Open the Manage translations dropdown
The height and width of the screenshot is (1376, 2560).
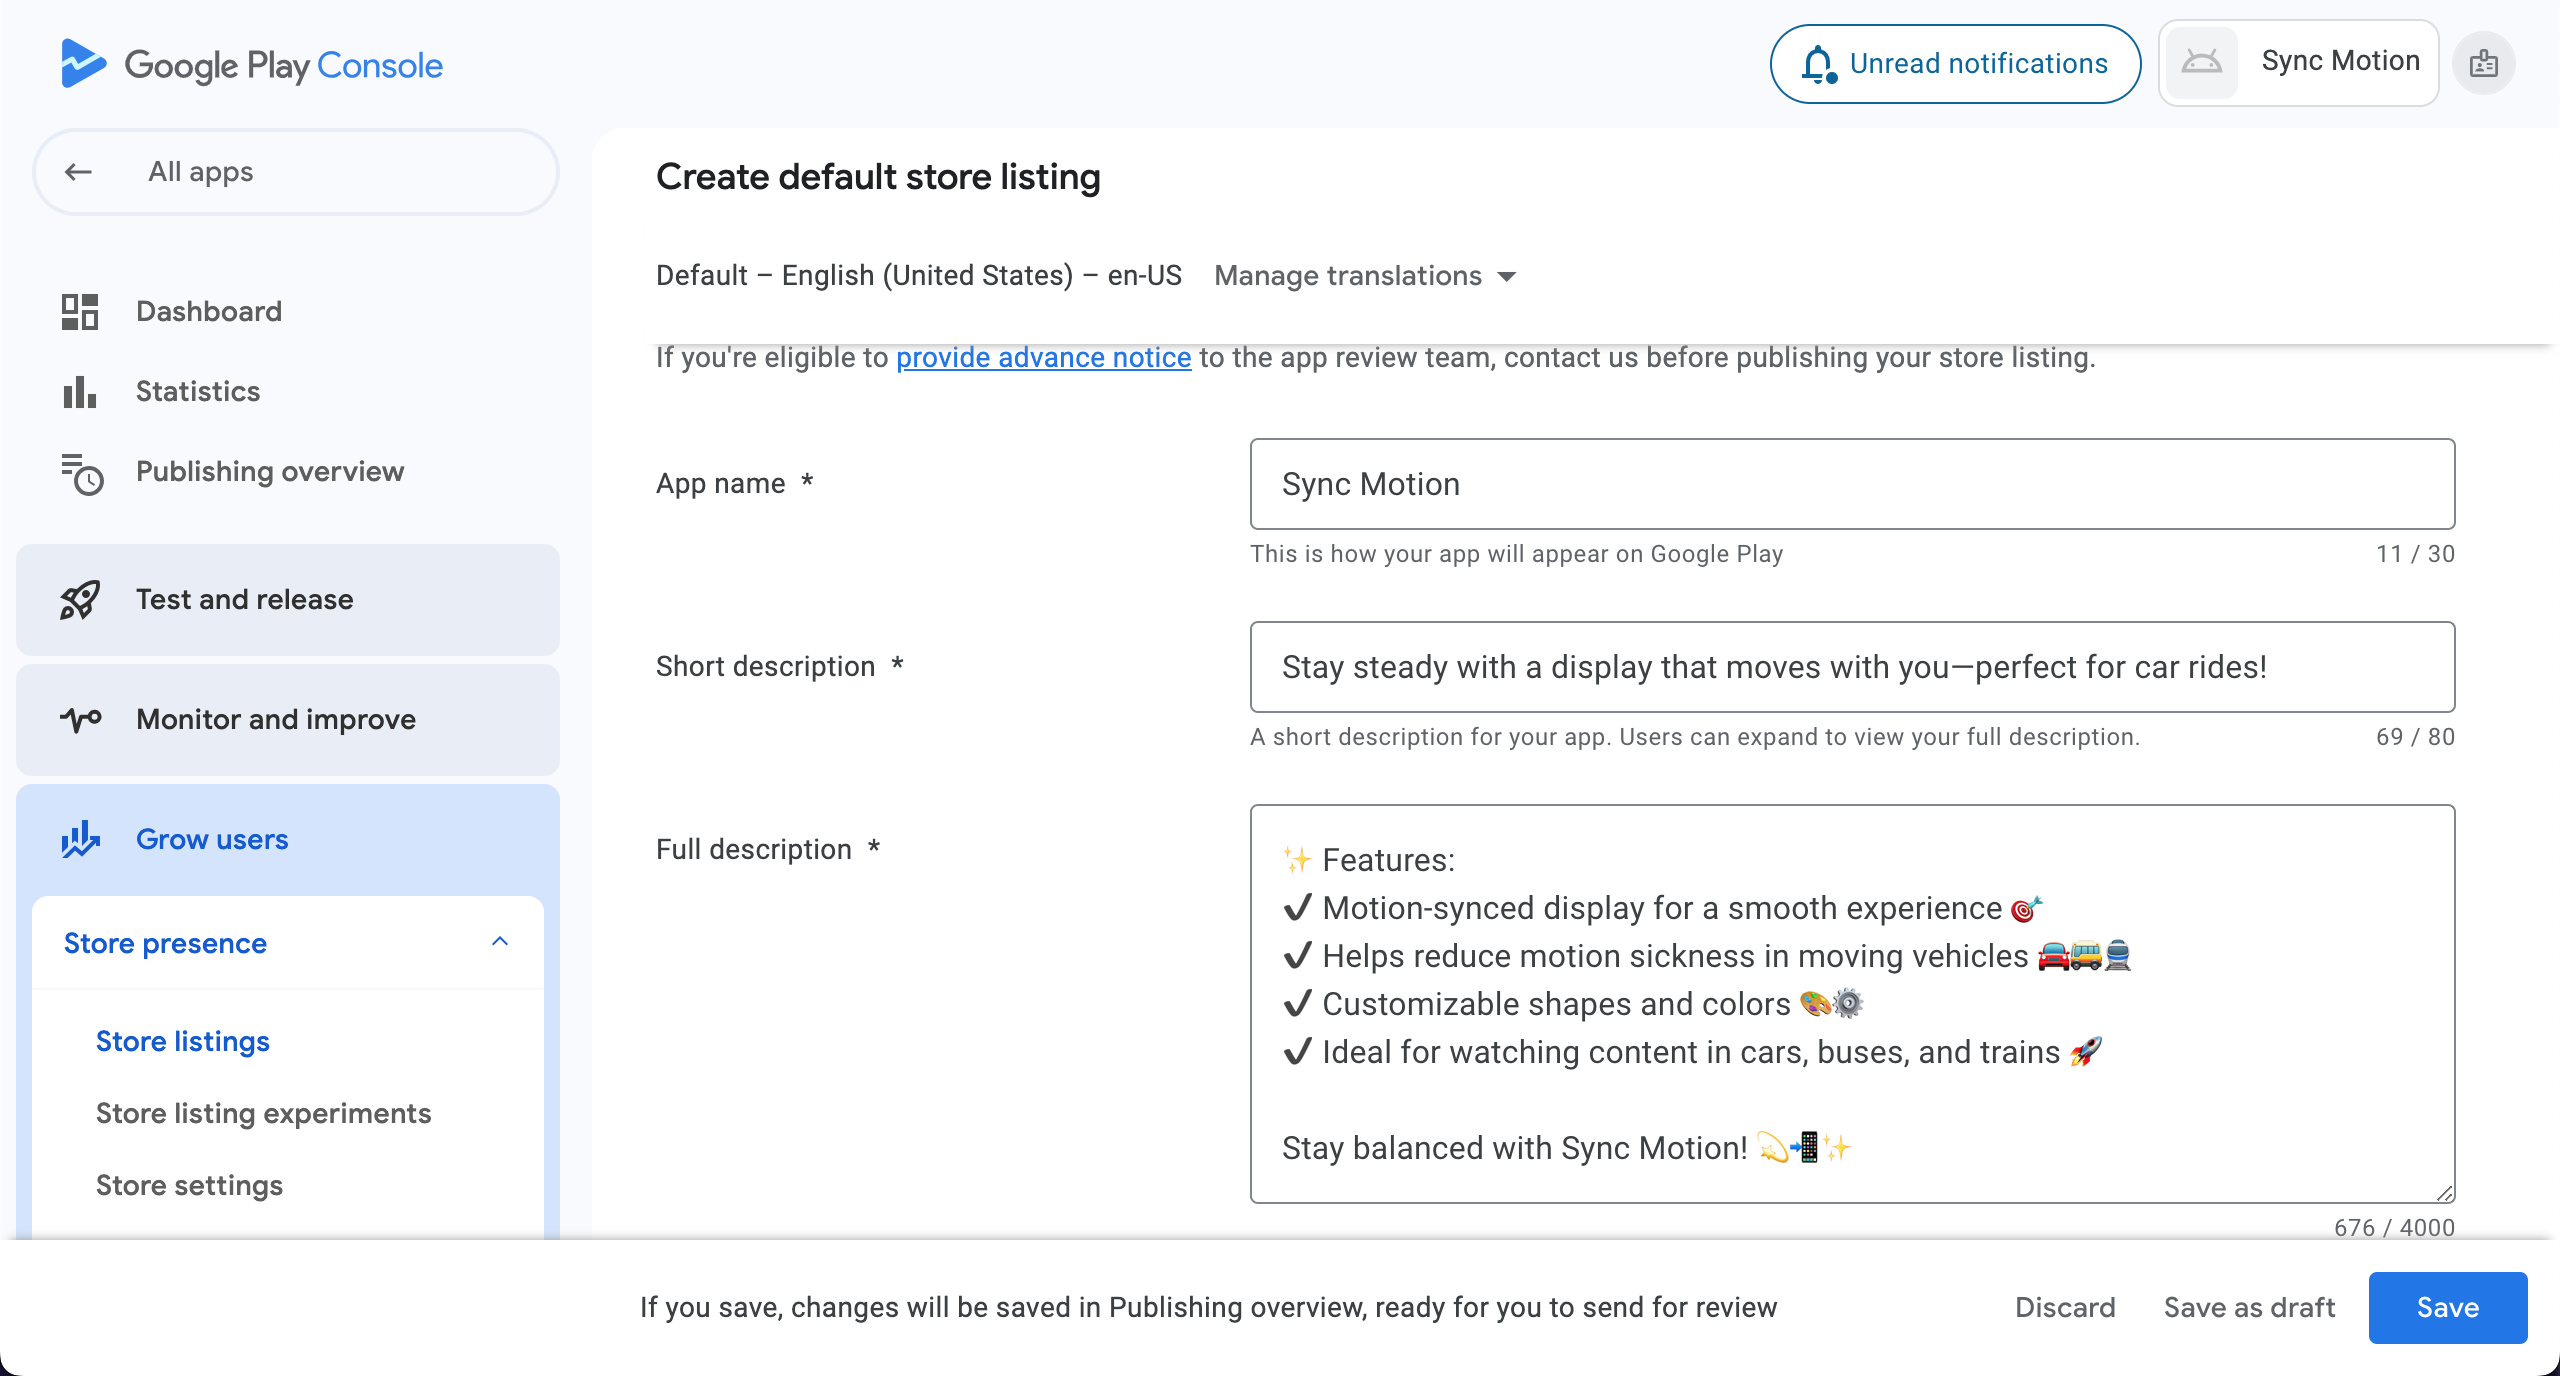pyautogui.click(x=1366, y=276)
